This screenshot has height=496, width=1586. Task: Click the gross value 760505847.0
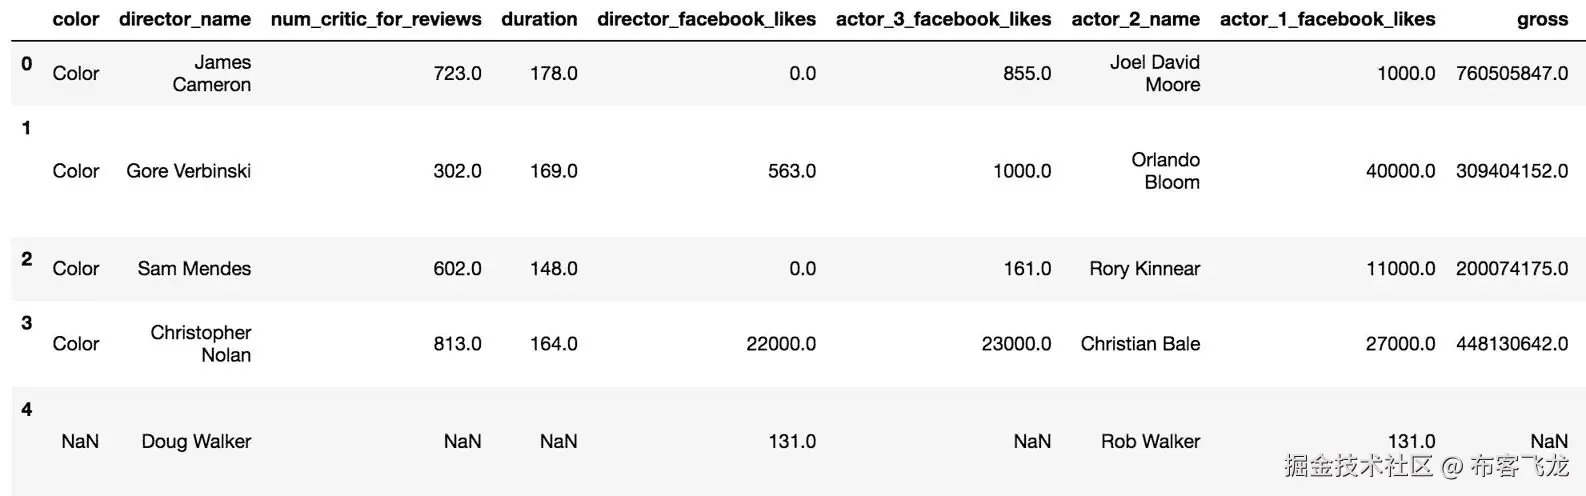point(1511,73)
